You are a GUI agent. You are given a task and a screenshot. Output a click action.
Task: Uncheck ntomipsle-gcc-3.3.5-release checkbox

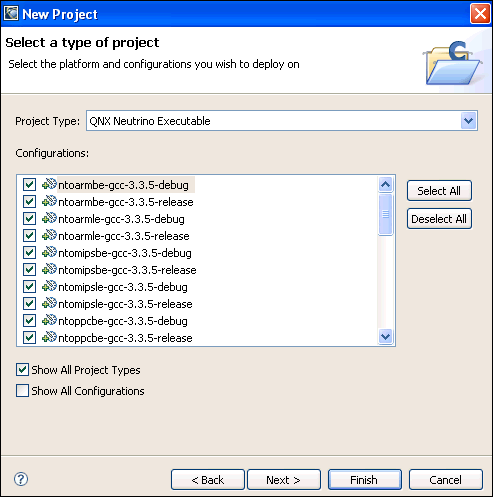(29, 303)
